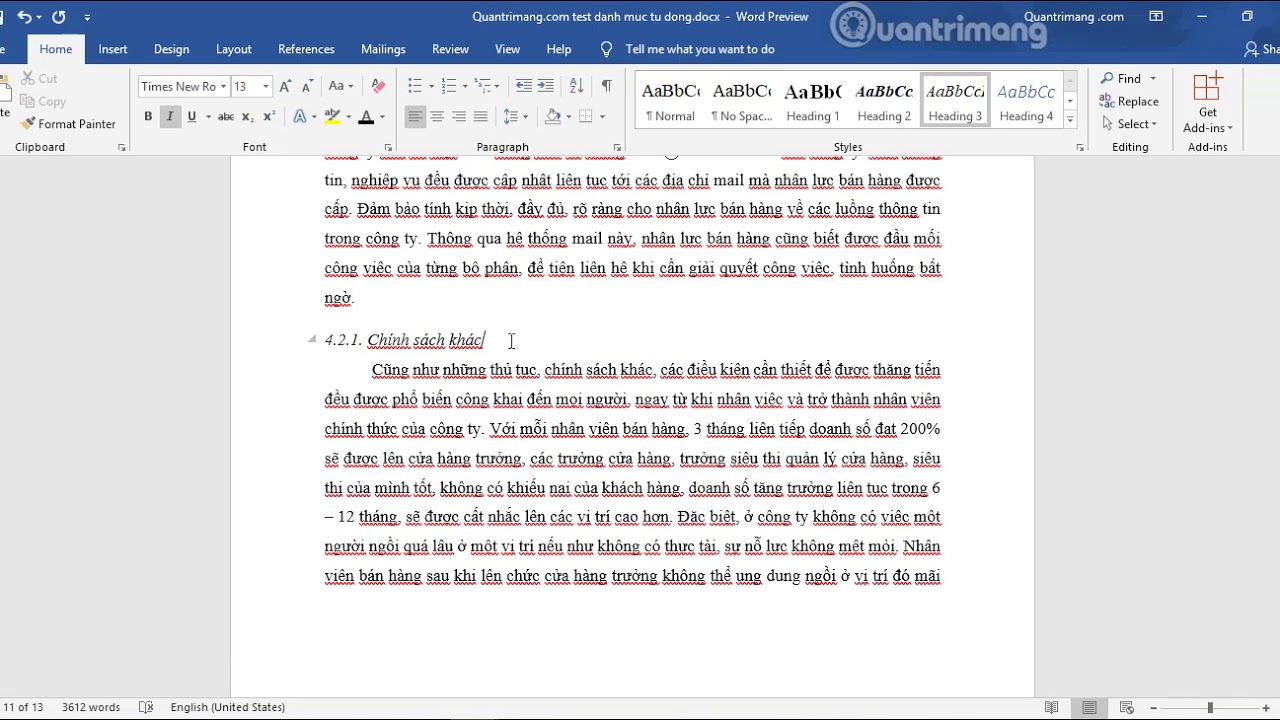
Task: Open the highlight color dropdown arrow
Action: [x=348, y=117]
